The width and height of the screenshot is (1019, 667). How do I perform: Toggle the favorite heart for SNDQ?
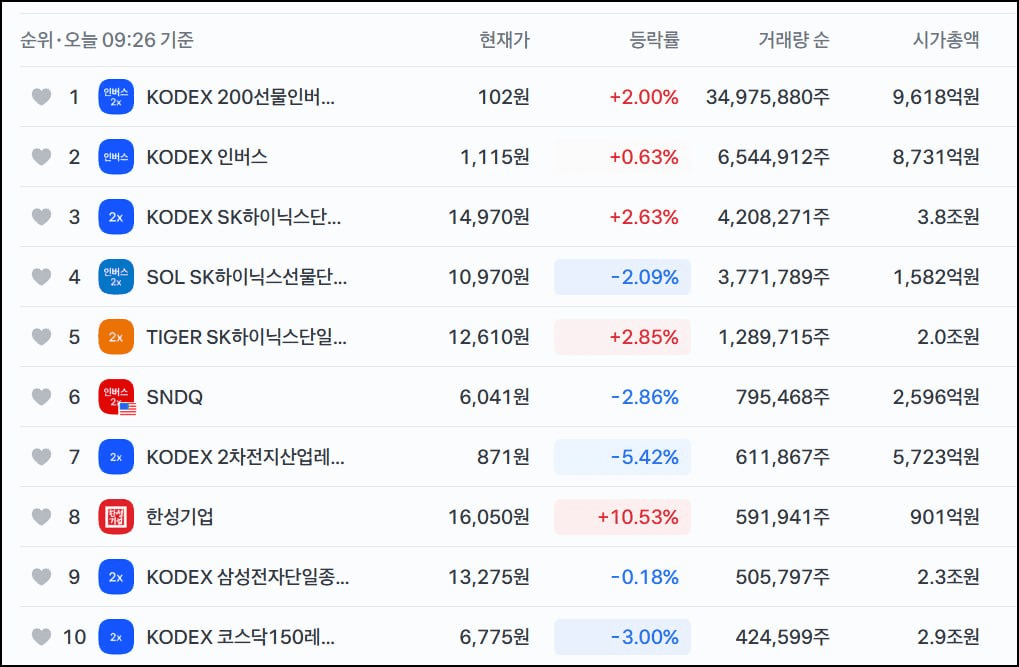(x=42, y=397)
